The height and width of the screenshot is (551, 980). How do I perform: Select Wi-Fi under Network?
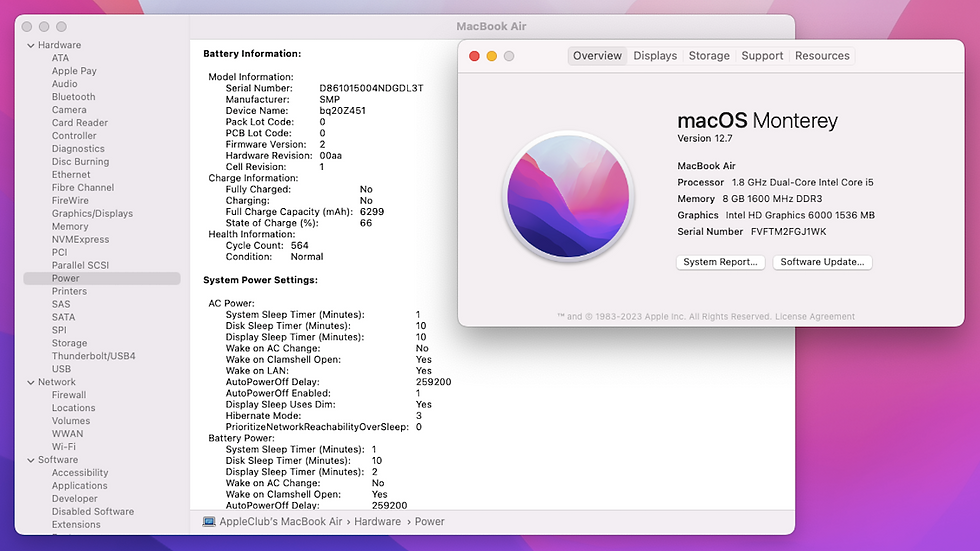point(64,447)
